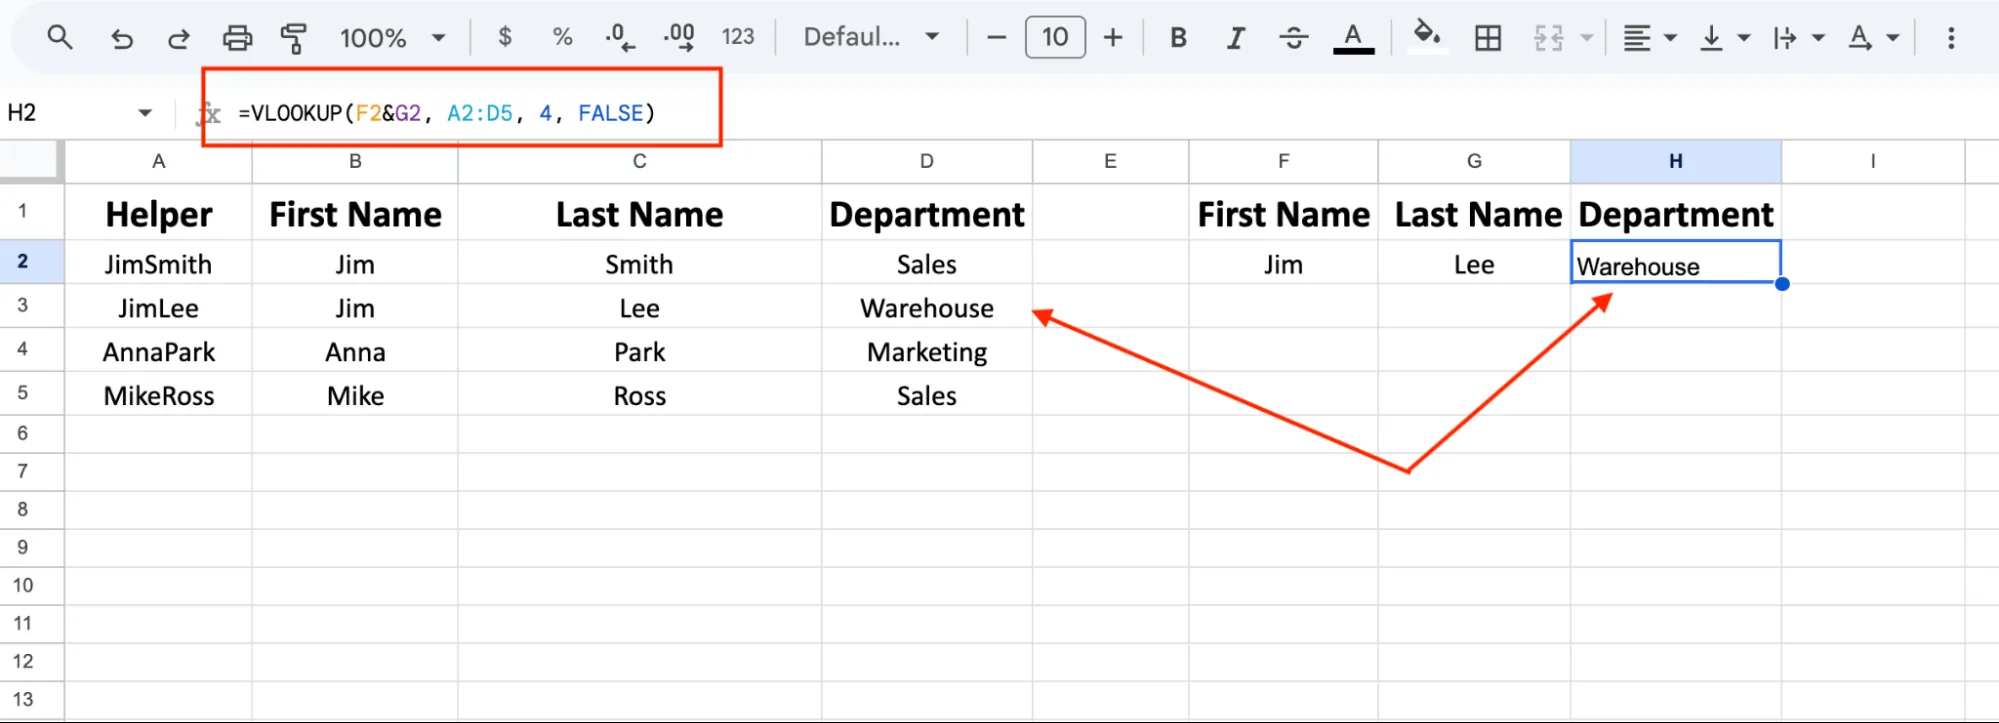
Task: Click the blue fill handle on H2
Action: click(x=1782, y=284)
